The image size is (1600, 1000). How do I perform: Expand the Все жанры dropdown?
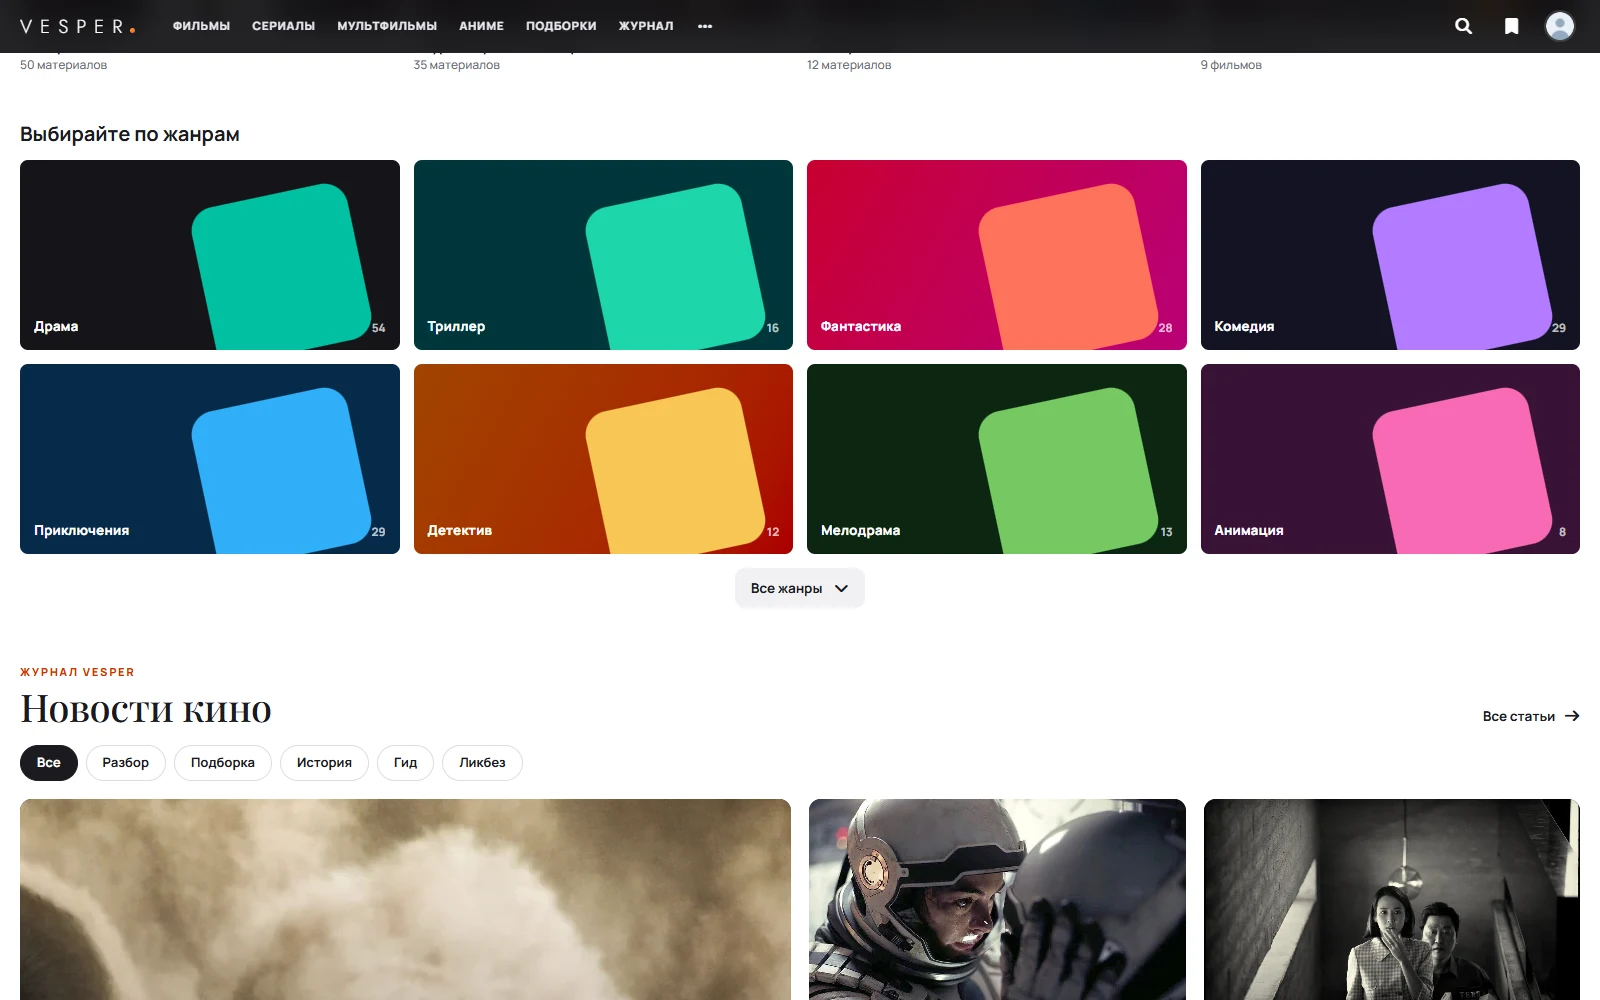coord(800,588)
